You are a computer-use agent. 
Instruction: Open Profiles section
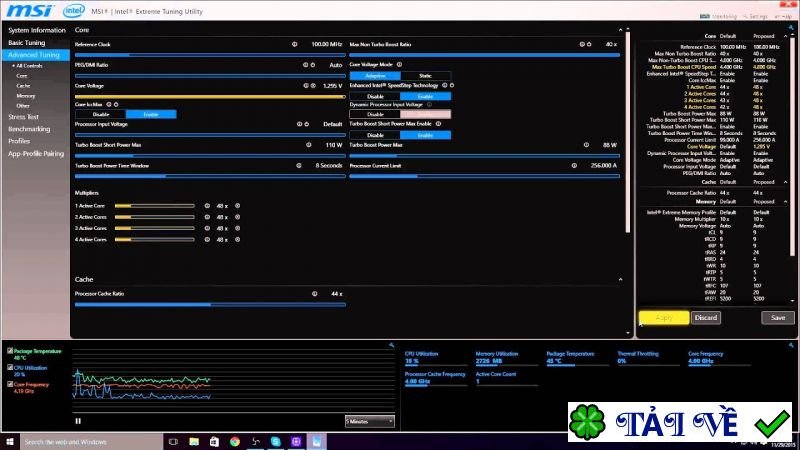19,141
